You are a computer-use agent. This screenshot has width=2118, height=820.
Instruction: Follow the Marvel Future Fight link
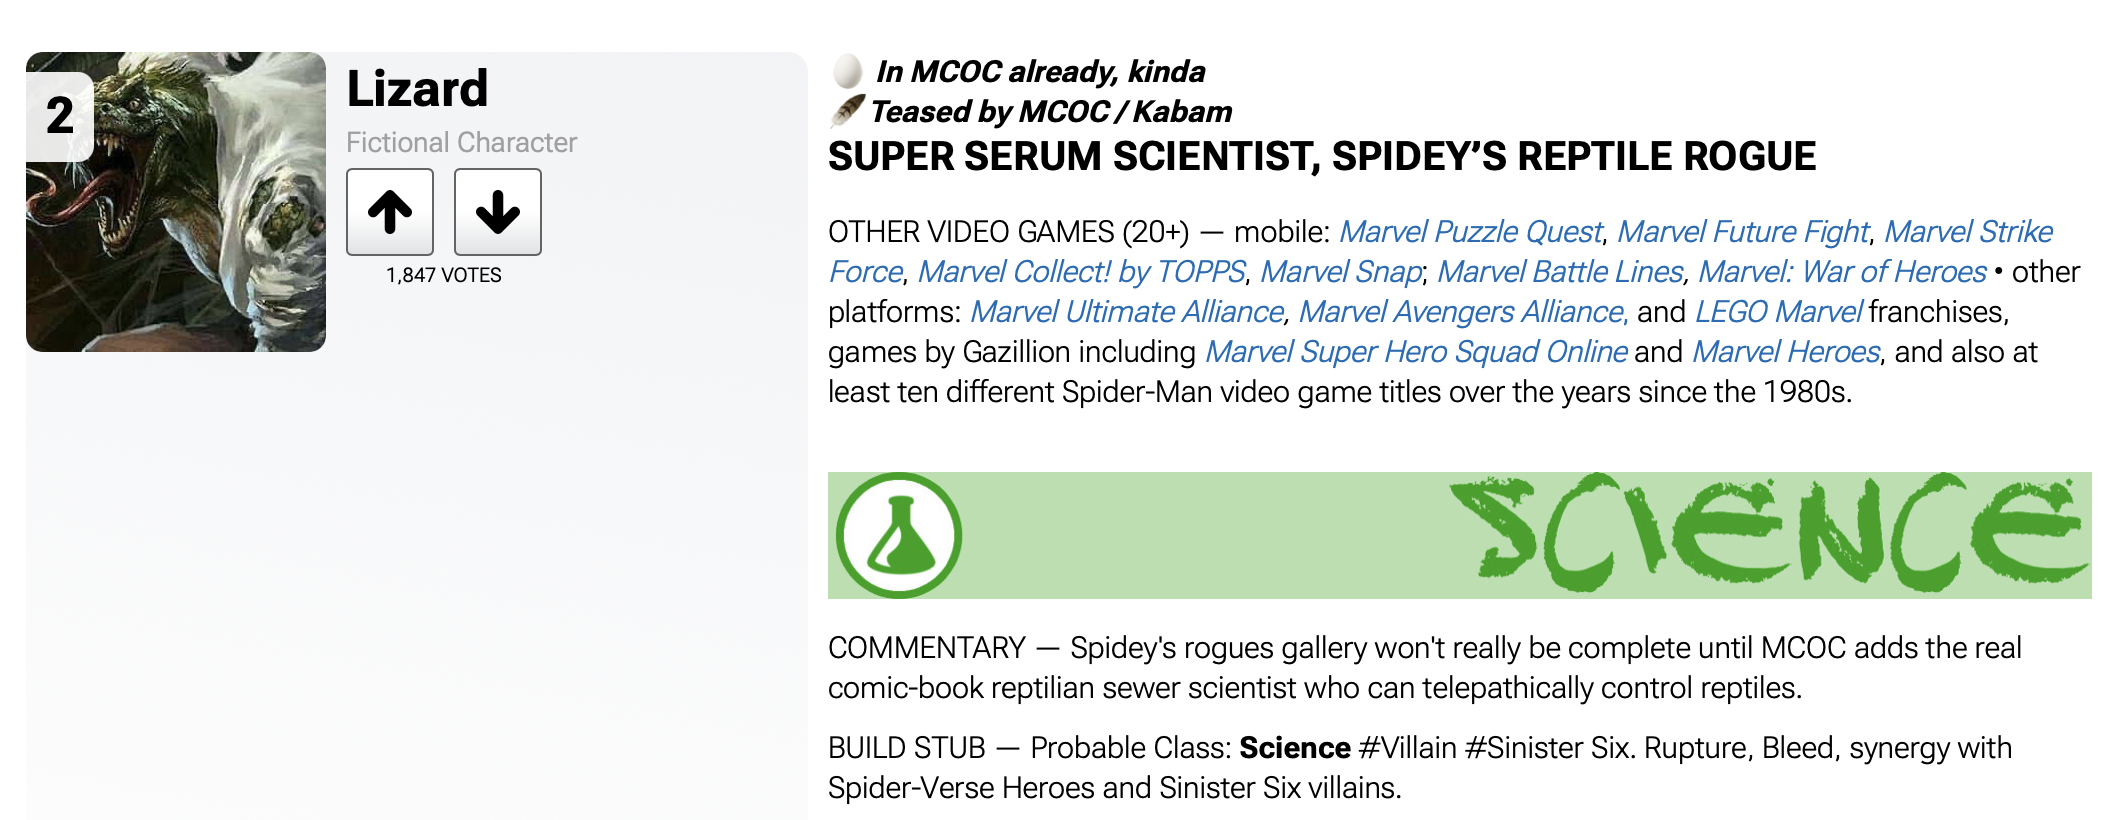point(1743,232)
